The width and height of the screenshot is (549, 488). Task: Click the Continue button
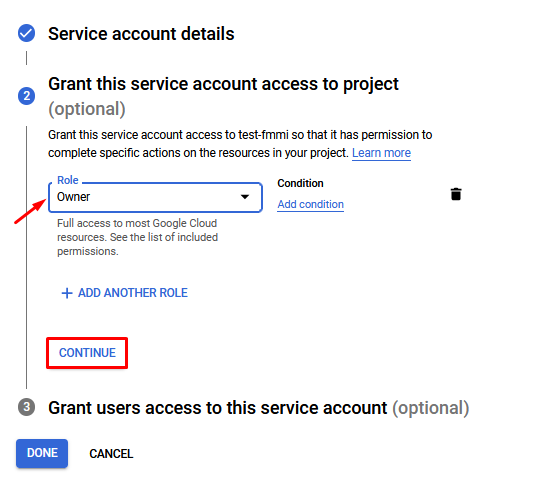[x=87, y=353]
